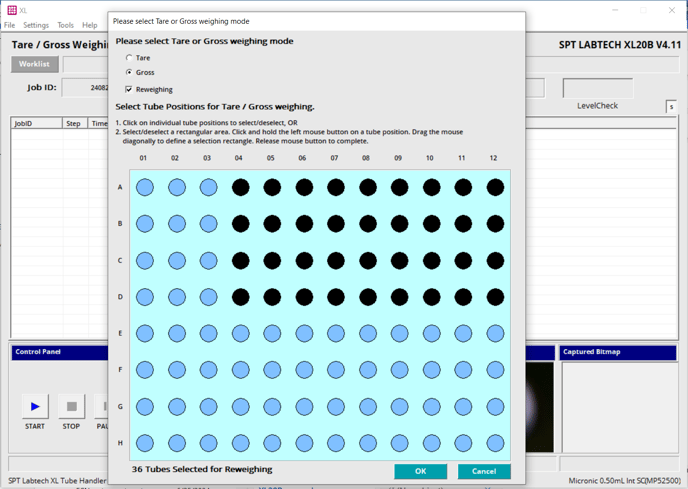The image size is (688, 489).
Task: Select the Gross radio button
Action: [x=129, y=72]
